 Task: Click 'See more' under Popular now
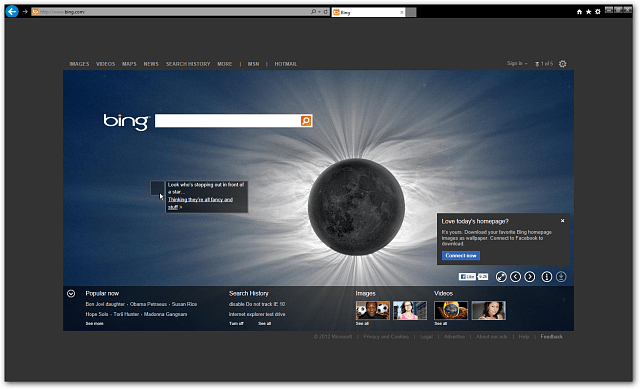(94, 324)
